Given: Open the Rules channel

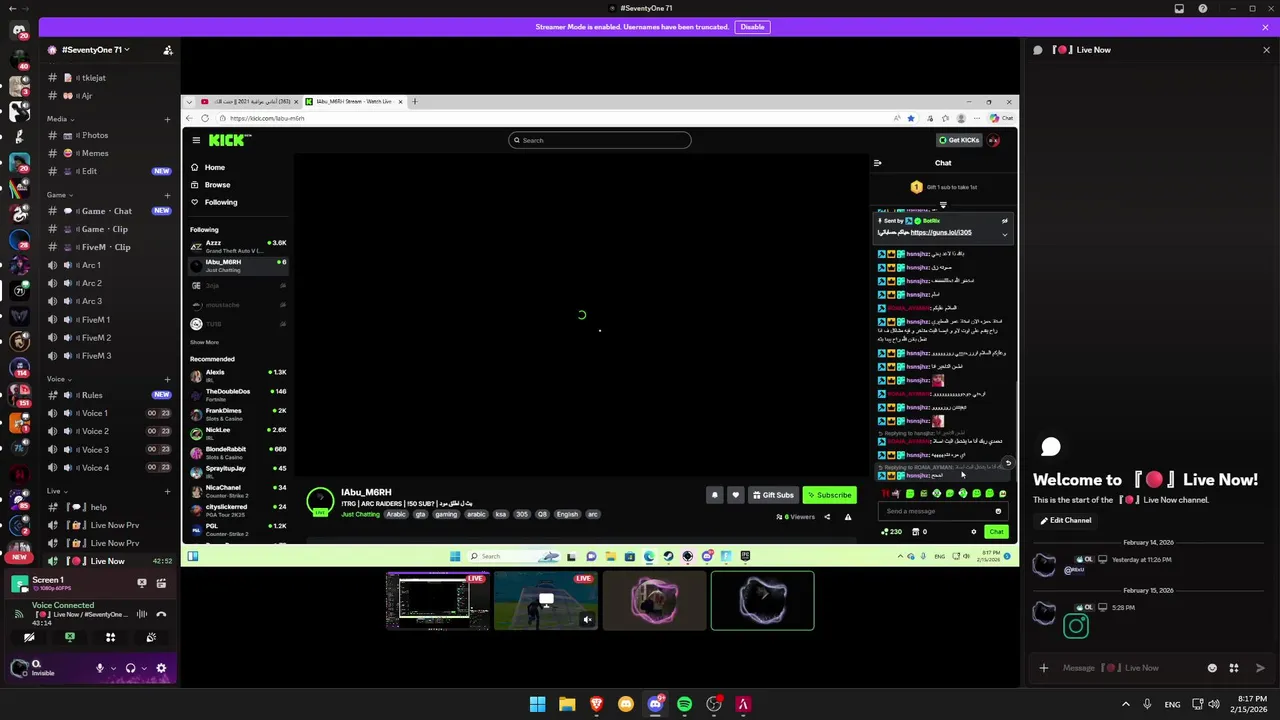Looking at the screenshot, I should click(108, 395).
